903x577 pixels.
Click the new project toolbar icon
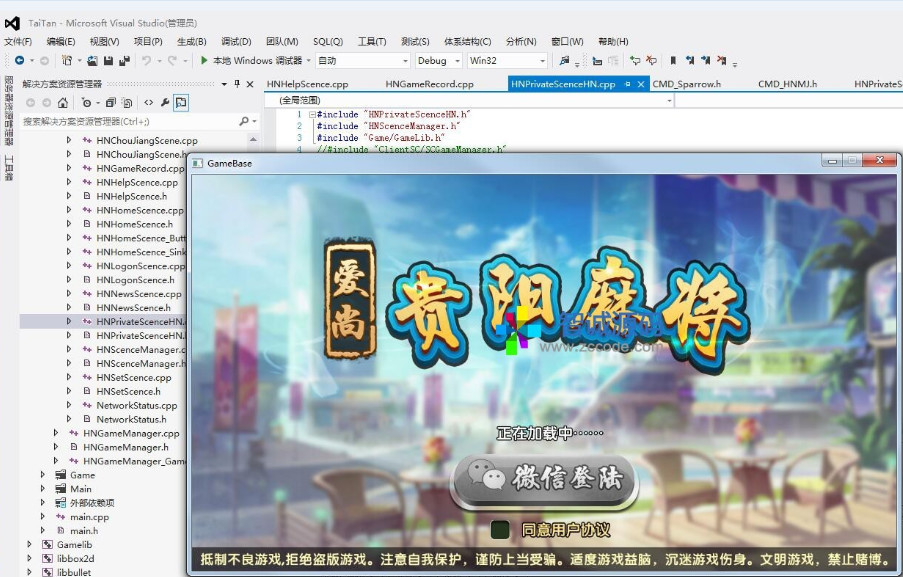(x=67, y=60)
